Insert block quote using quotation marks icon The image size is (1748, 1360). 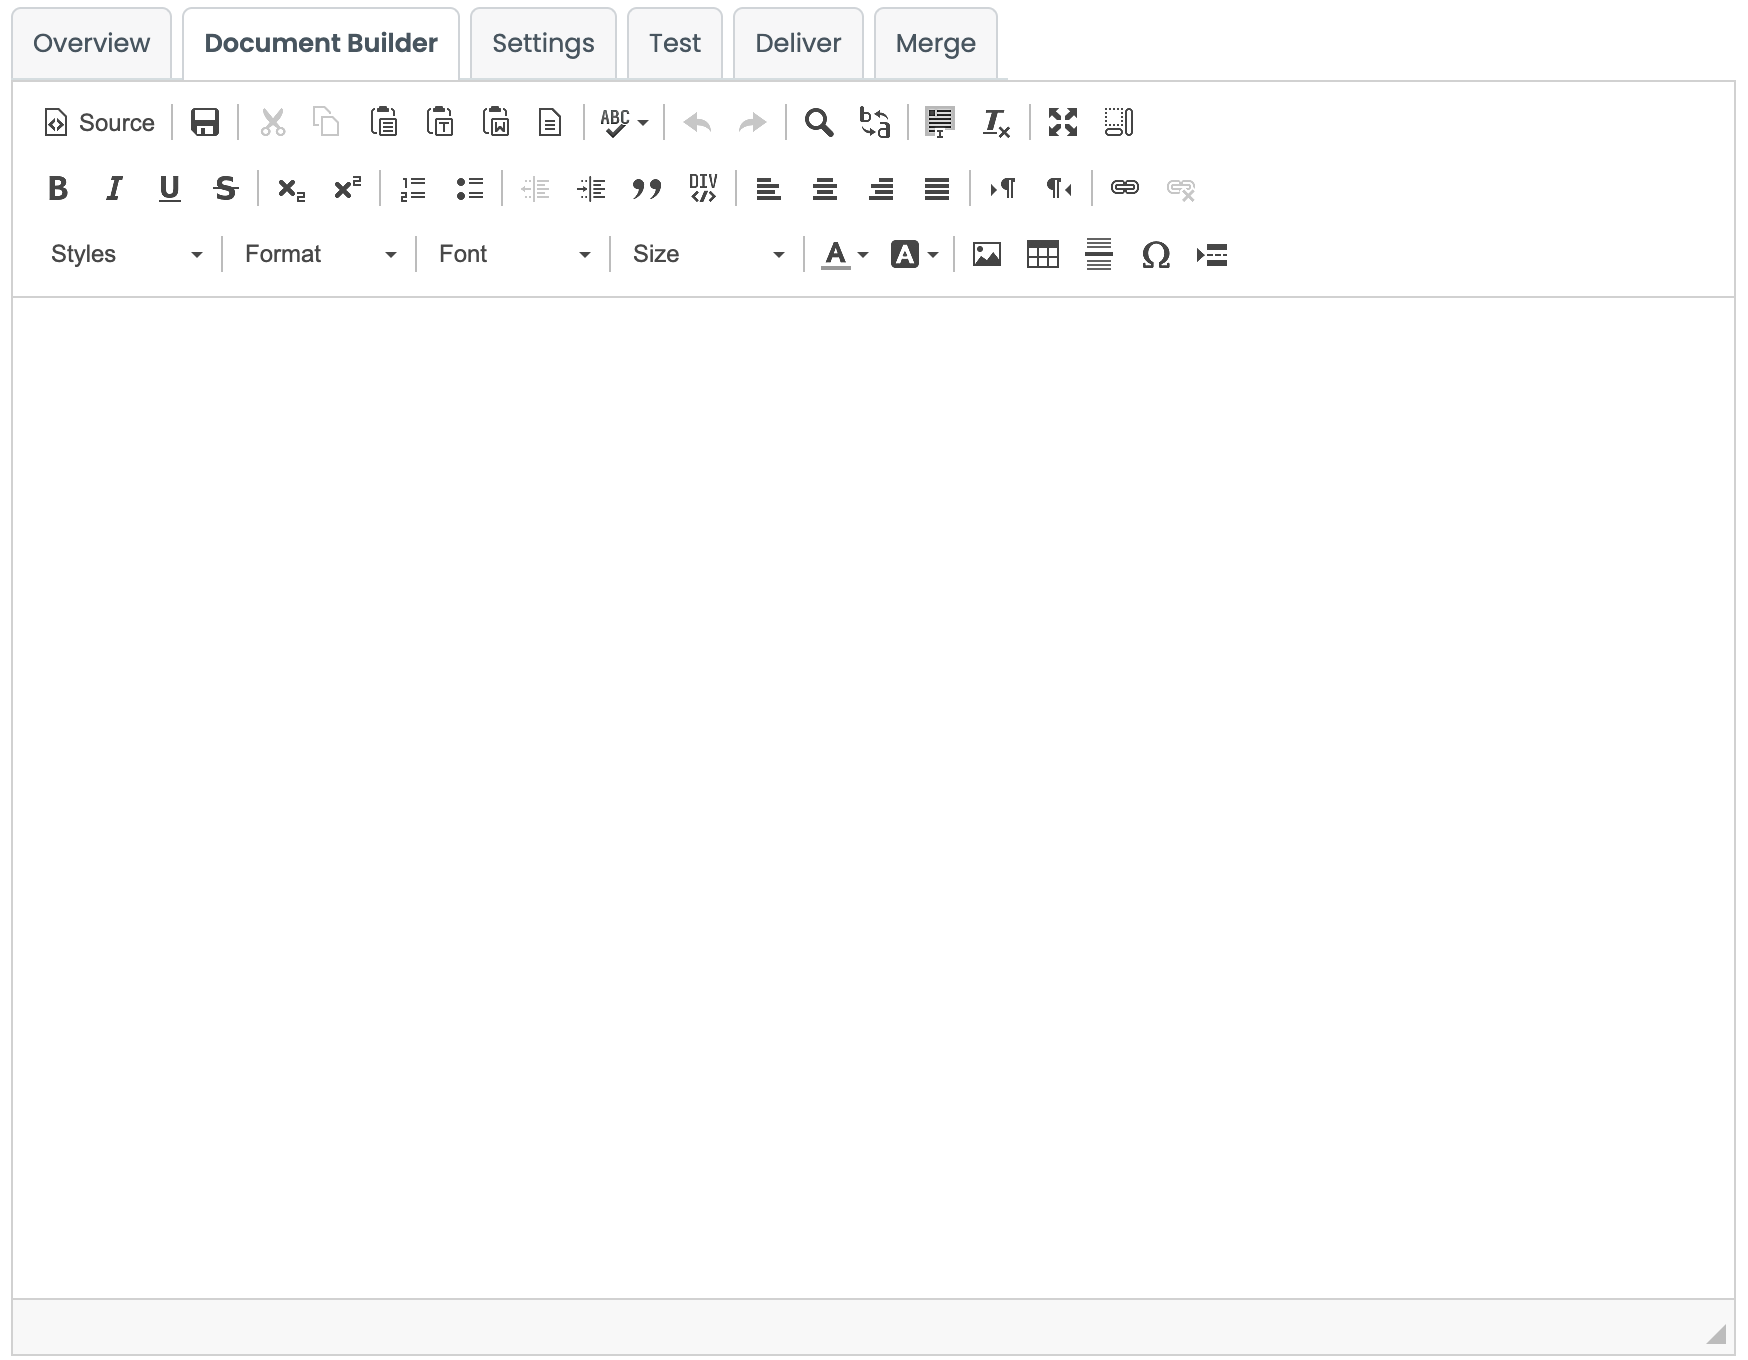click(647, 189)
